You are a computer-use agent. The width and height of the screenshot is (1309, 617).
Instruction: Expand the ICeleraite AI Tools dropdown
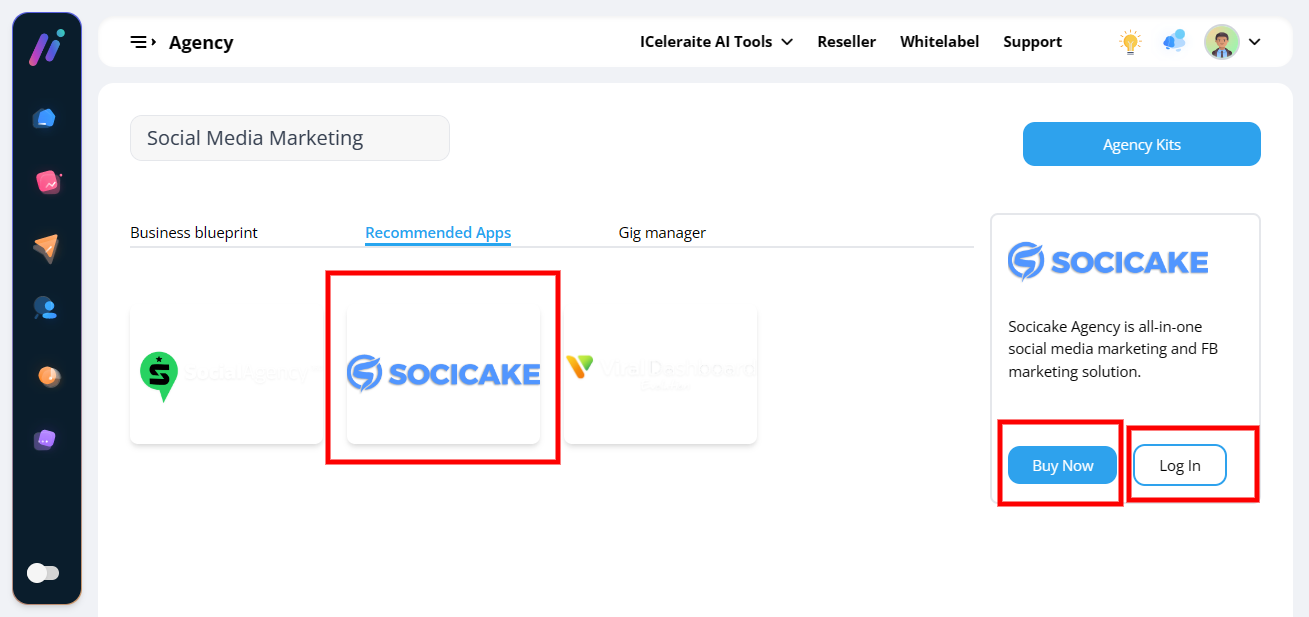(x=716, y=42)
